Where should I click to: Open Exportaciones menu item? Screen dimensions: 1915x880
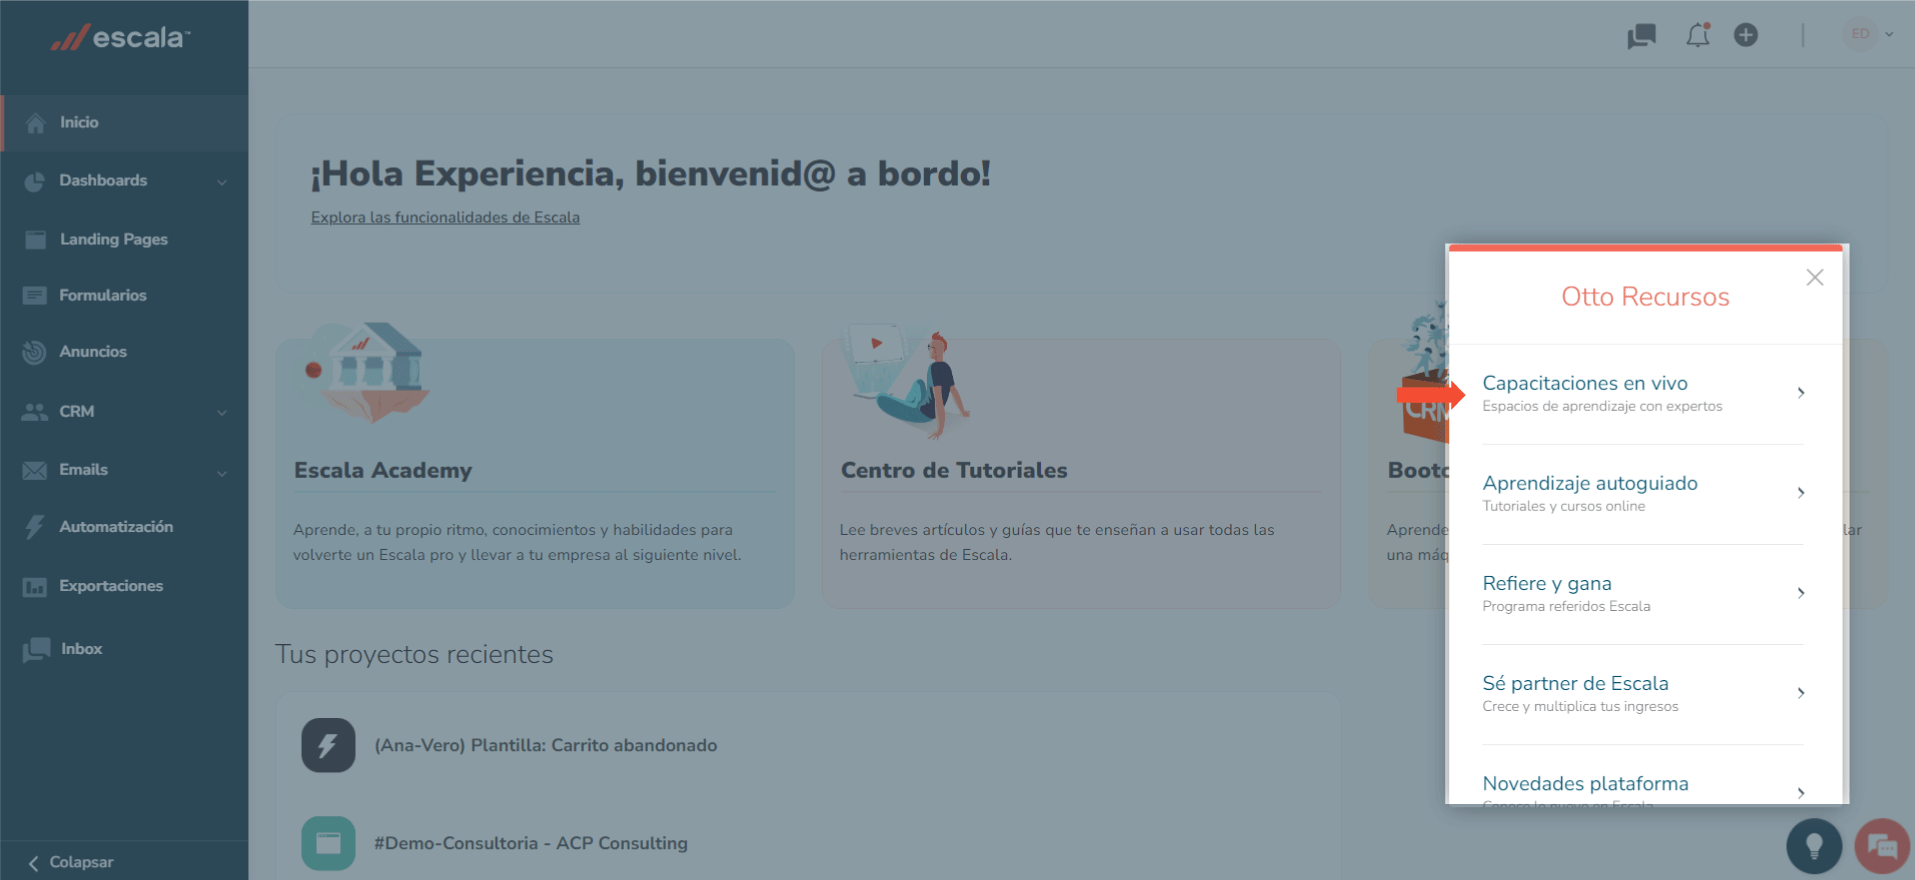coord(125,586)
